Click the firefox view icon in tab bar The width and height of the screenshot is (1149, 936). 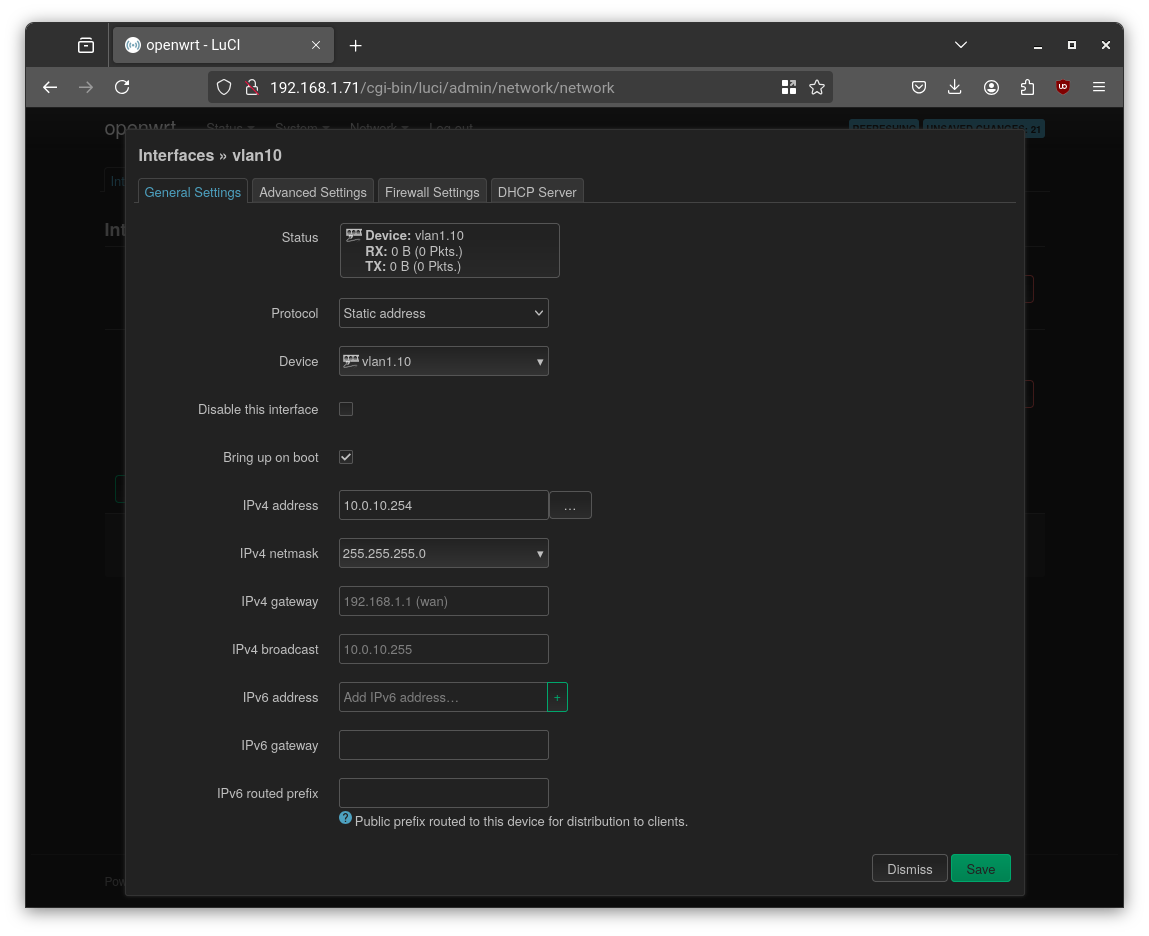(x=85, y=44)
